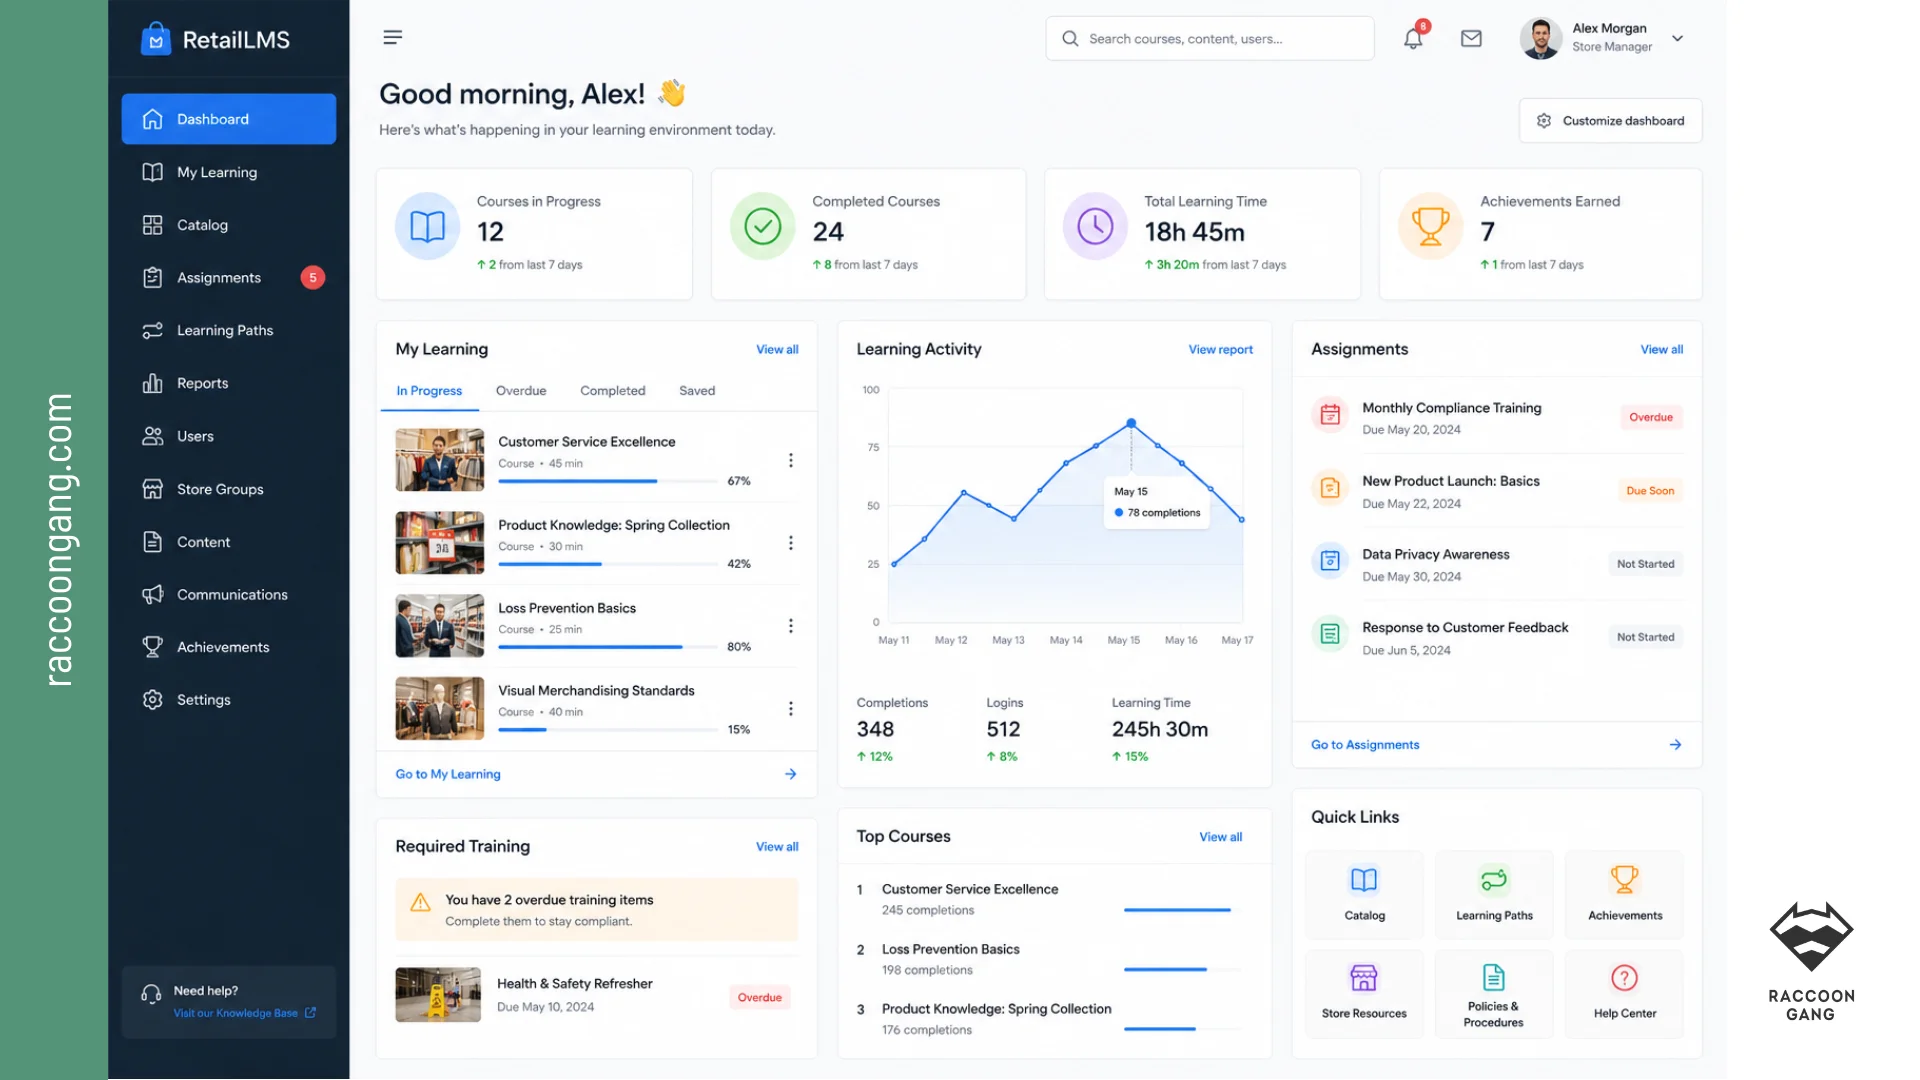Screen dimensions: 1920x1080
Task: Open Policies & Procedures quick link
Action: point(1494,994)
